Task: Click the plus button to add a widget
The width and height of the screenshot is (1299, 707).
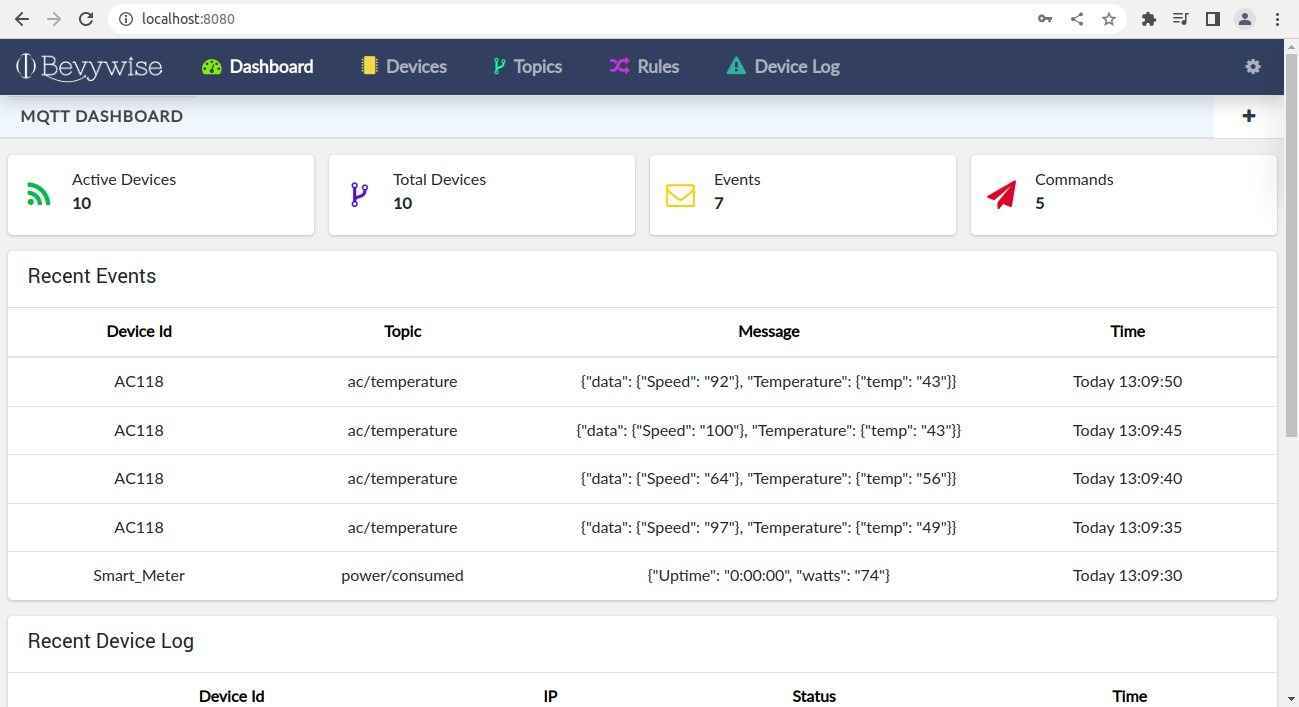Action: click(x=1248, y=116)
